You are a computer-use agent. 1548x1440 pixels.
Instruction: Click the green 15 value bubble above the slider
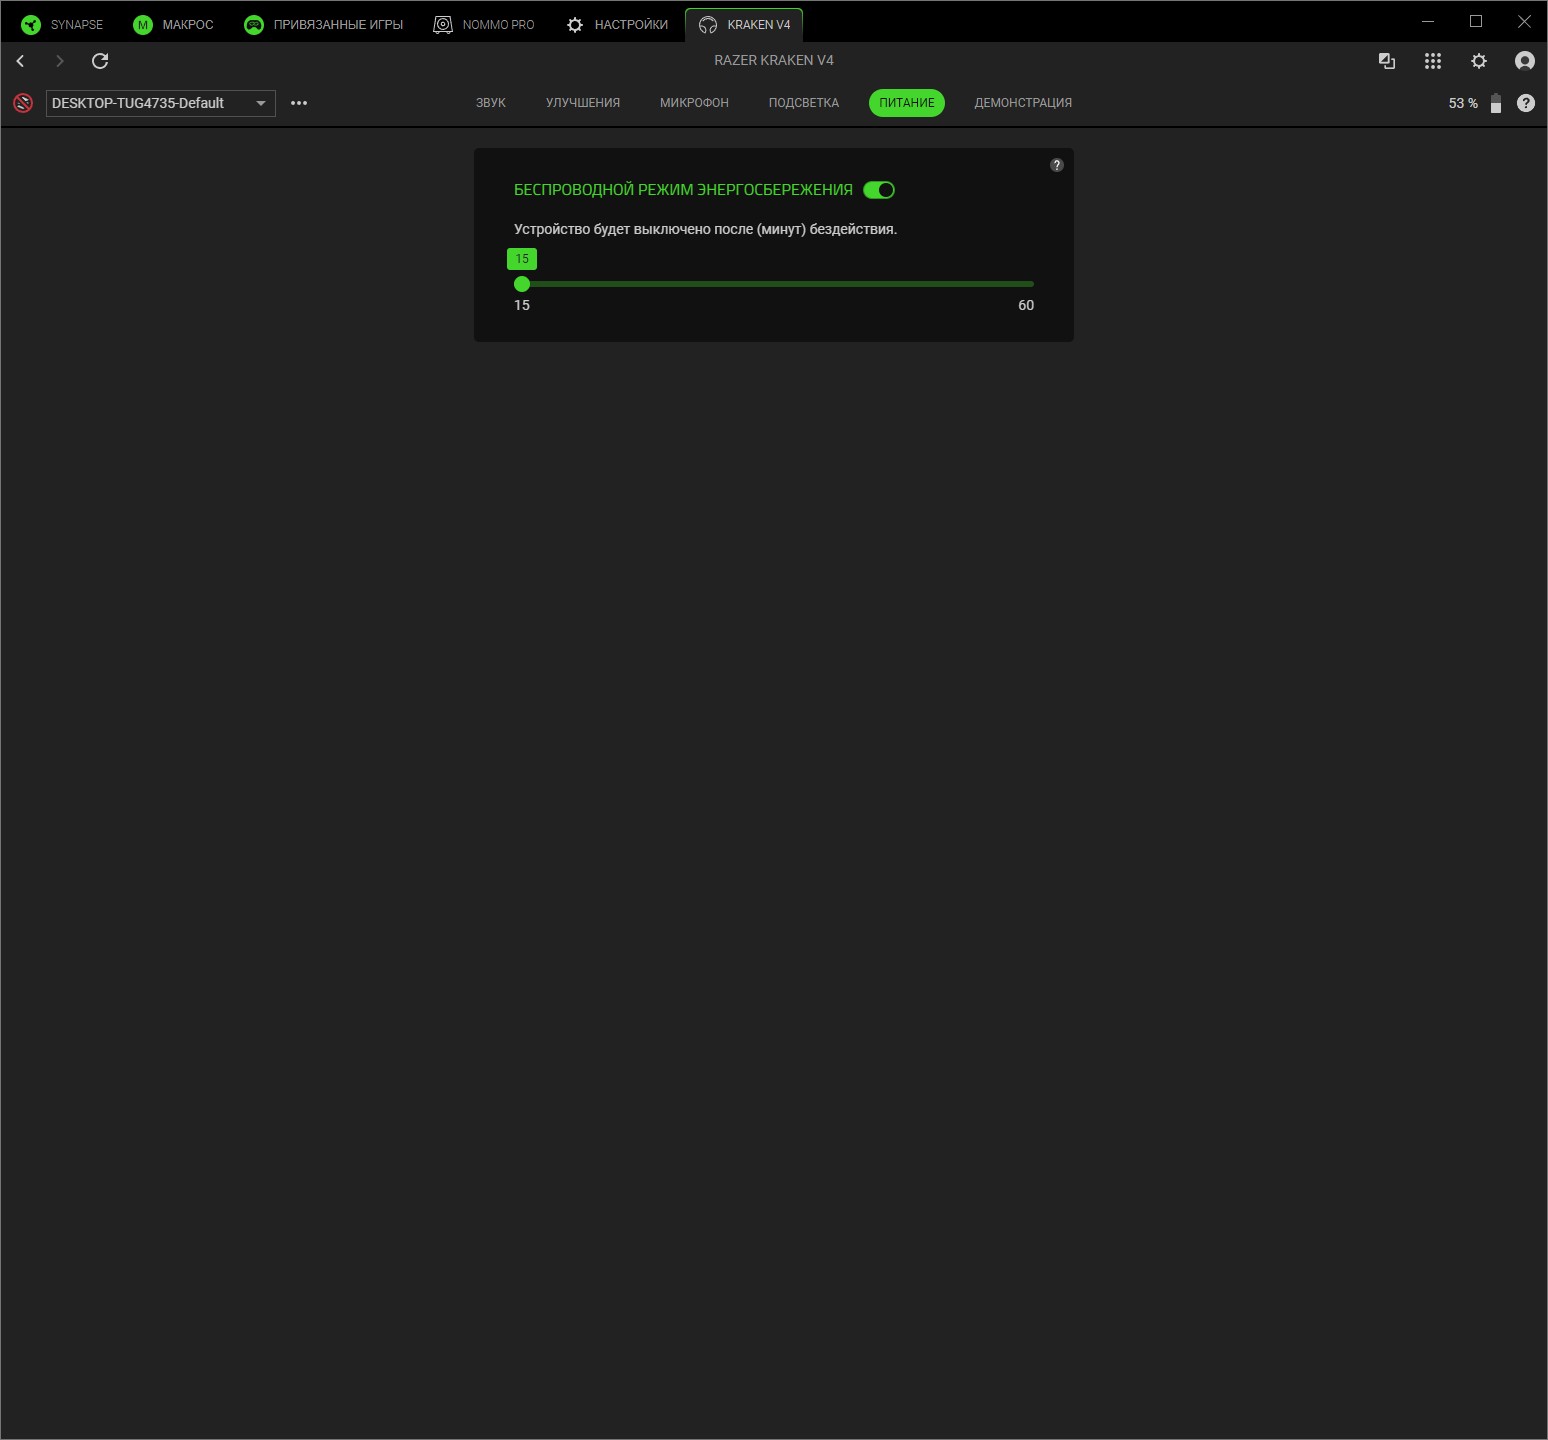click(522, 259)
